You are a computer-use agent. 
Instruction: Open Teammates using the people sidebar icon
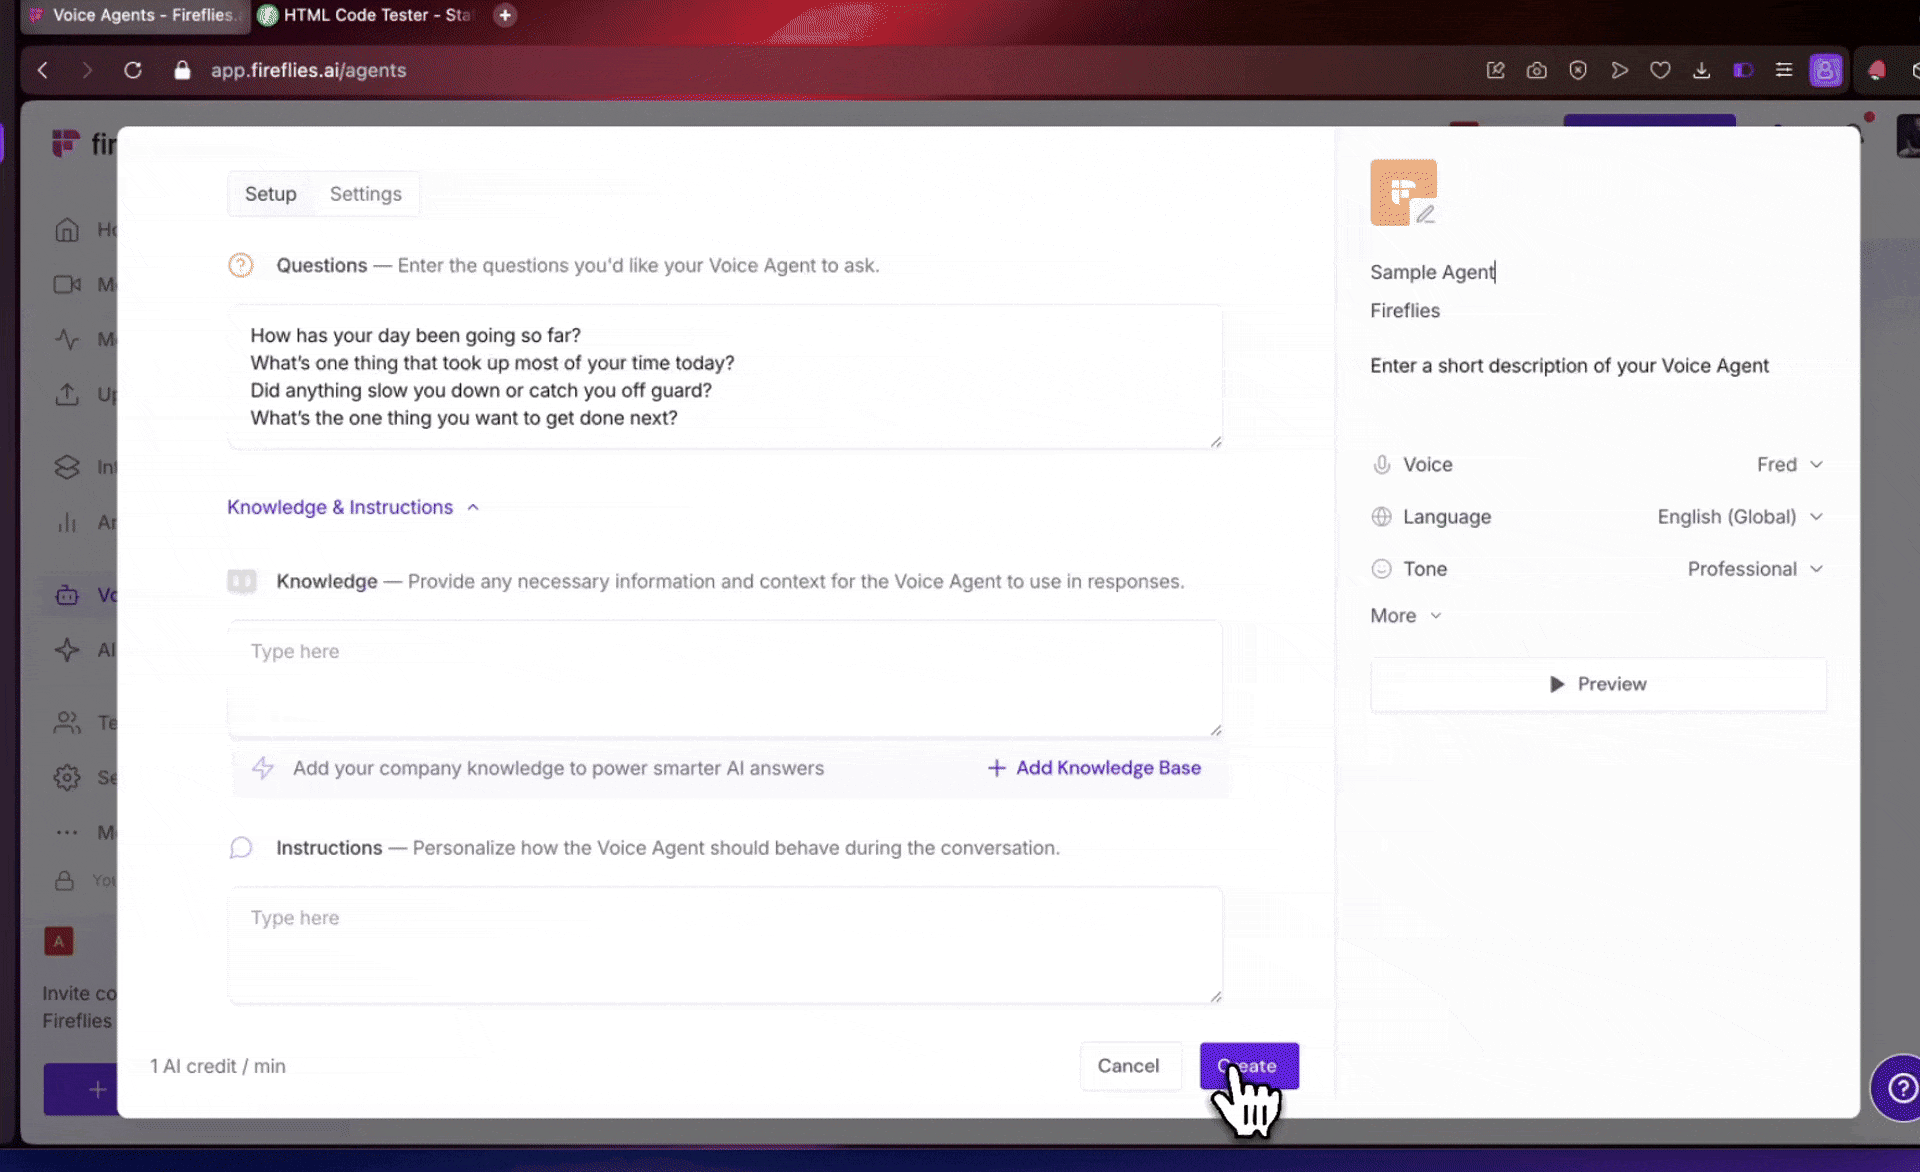point(67,722)
